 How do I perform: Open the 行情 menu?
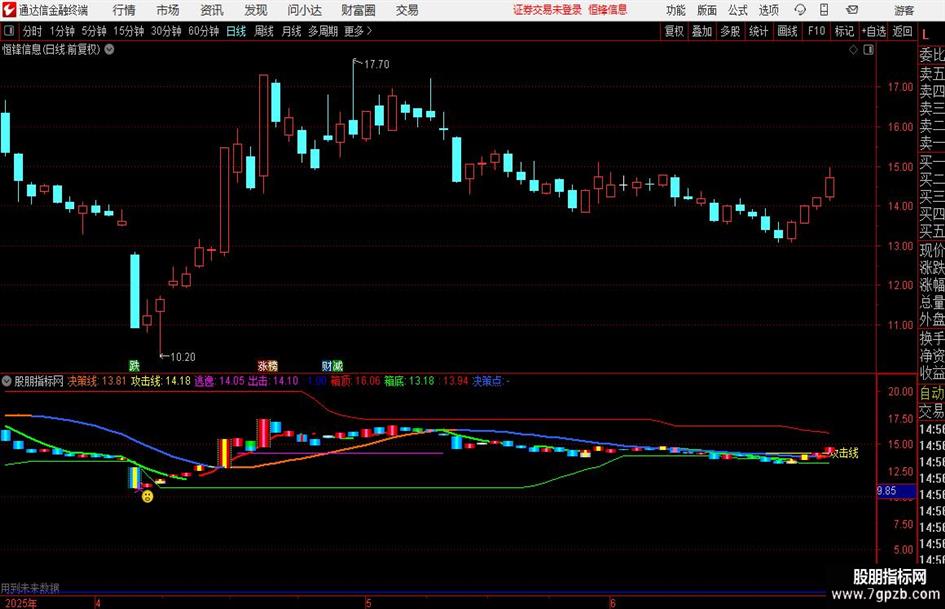[x=124, y=10]
